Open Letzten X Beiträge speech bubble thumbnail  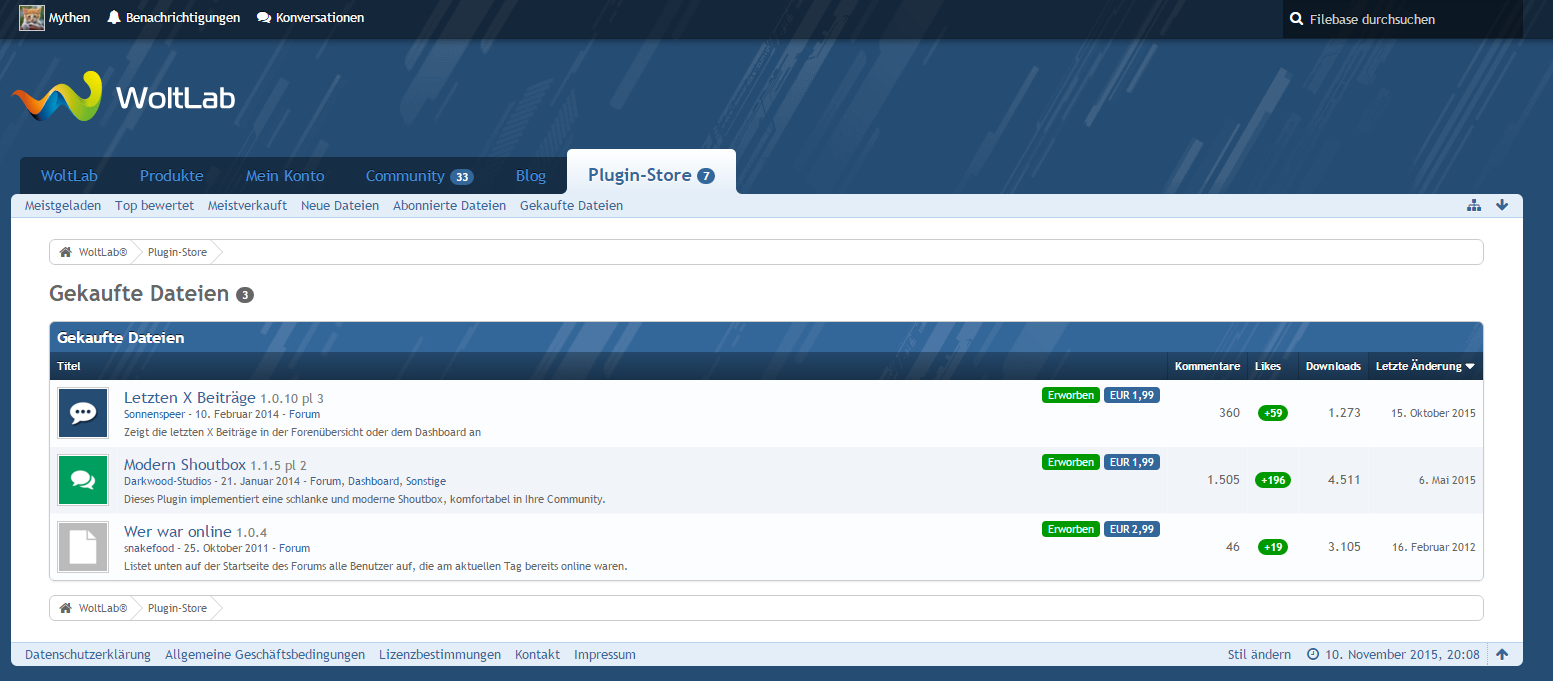(x=83, y=413)
